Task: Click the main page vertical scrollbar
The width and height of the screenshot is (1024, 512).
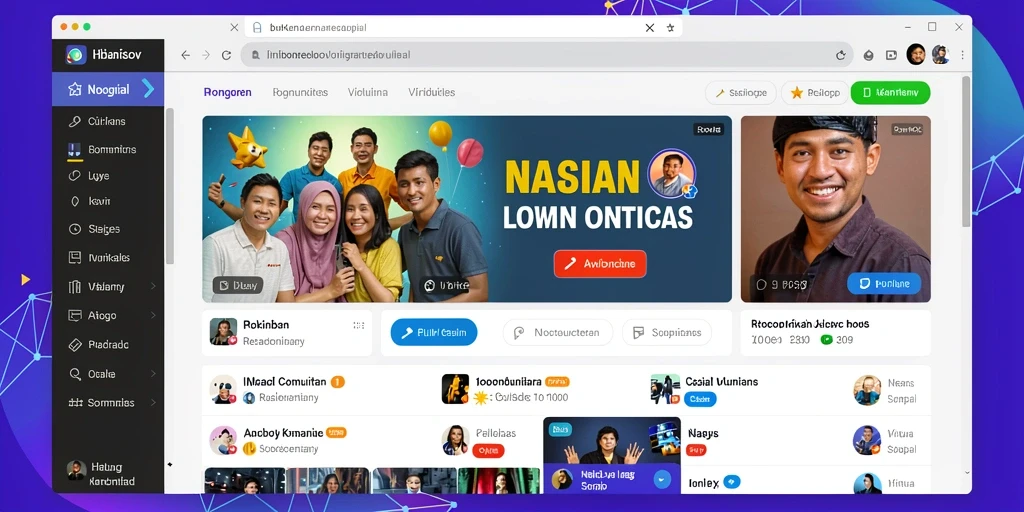Action: click(966, 152)
